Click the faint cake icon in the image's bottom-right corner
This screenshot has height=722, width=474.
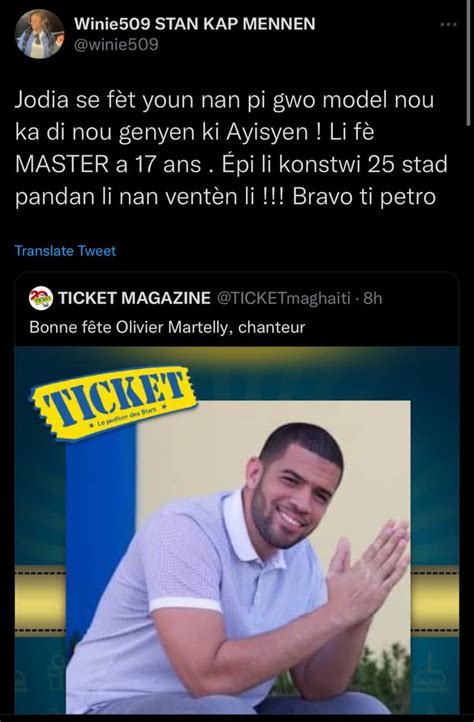tap(430, 676)
